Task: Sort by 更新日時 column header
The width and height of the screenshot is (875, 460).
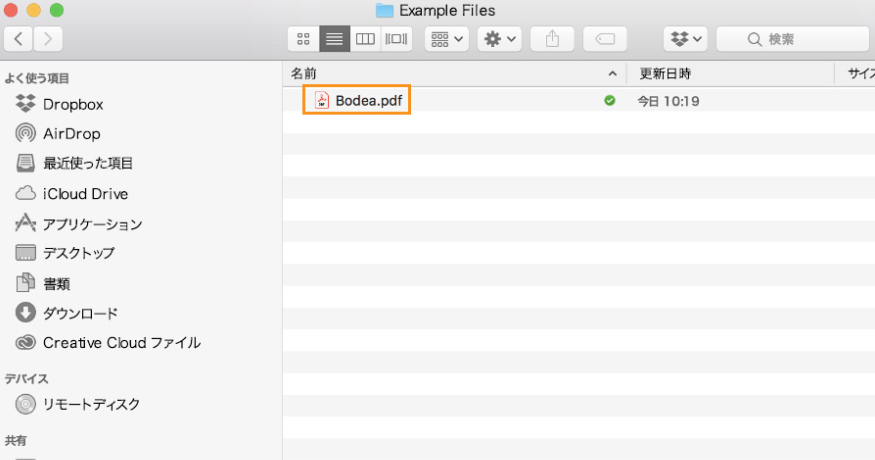Action: [x=665, y=74]
